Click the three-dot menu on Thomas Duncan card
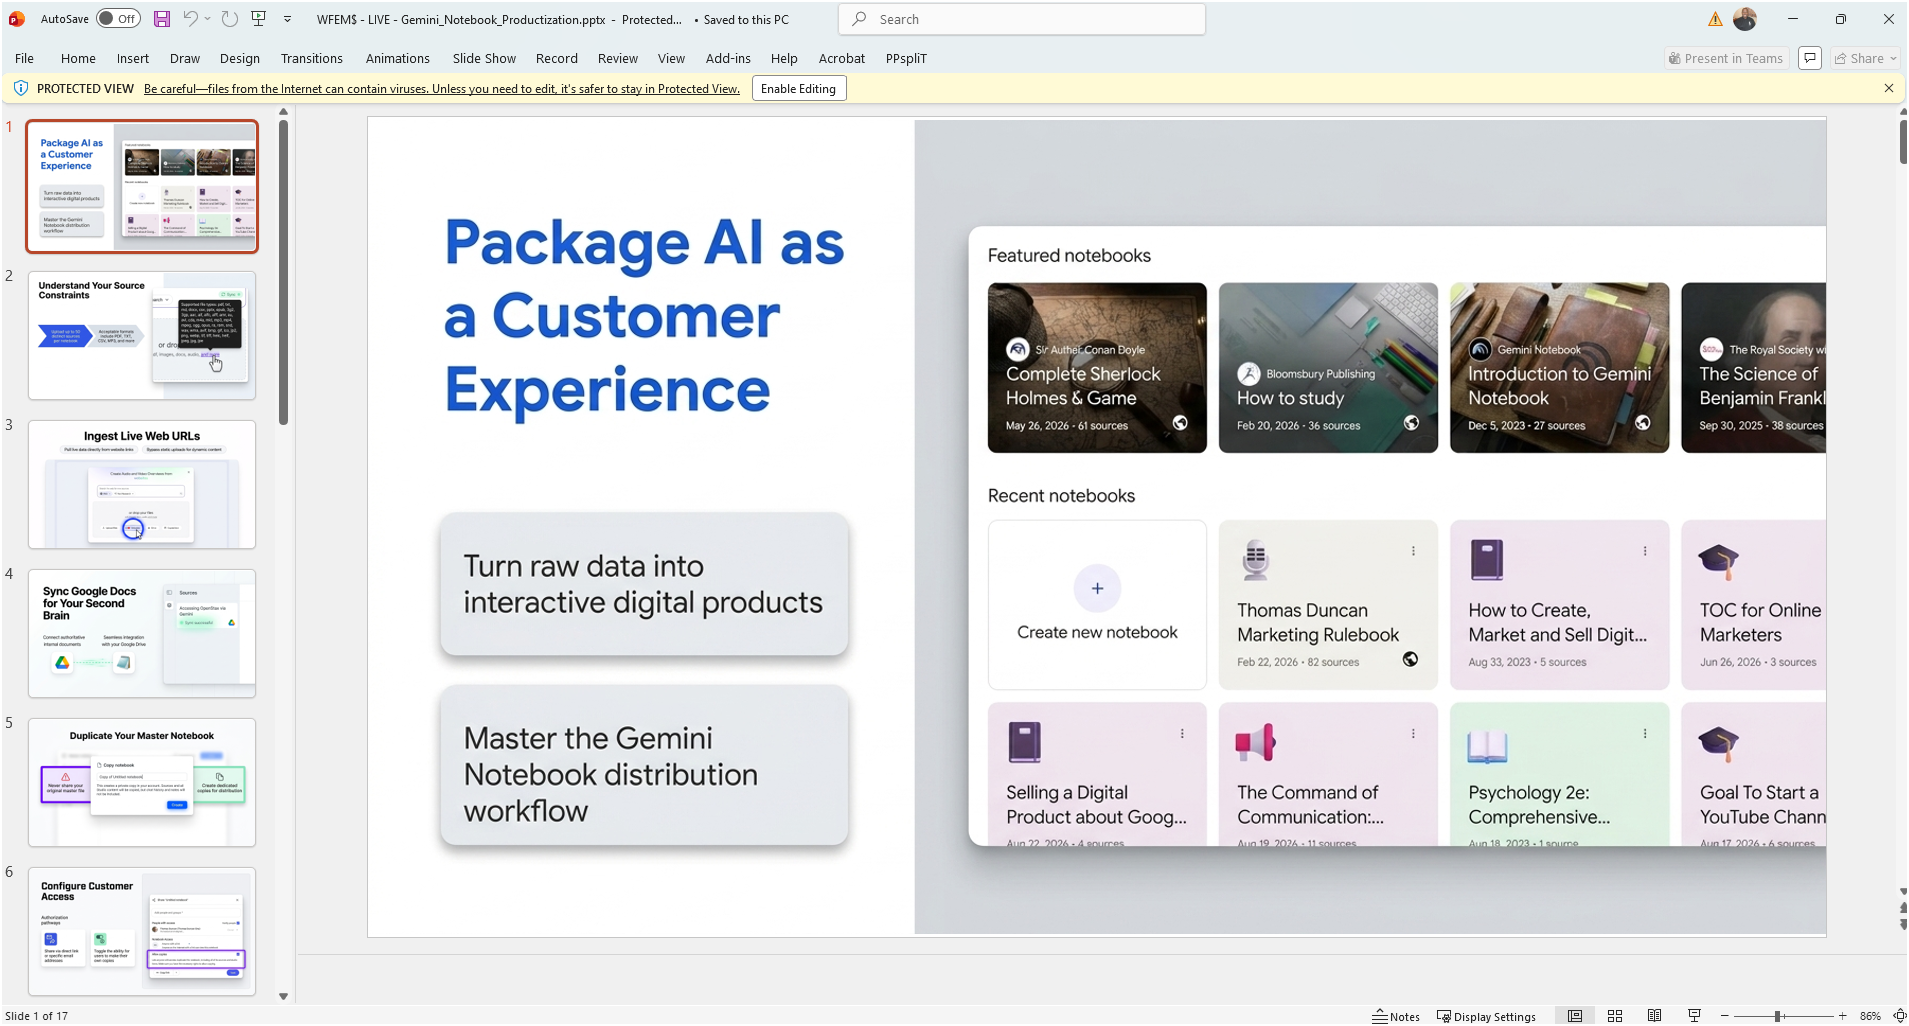The image size is (1909, 1026). (x=1413, y=551)
